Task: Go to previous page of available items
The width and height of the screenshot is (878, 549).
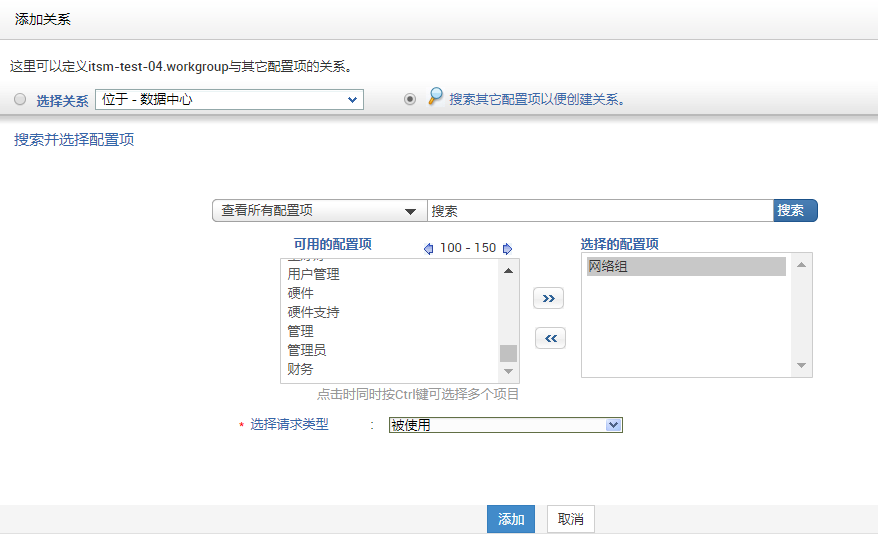Action: click(x=428, y=249)
